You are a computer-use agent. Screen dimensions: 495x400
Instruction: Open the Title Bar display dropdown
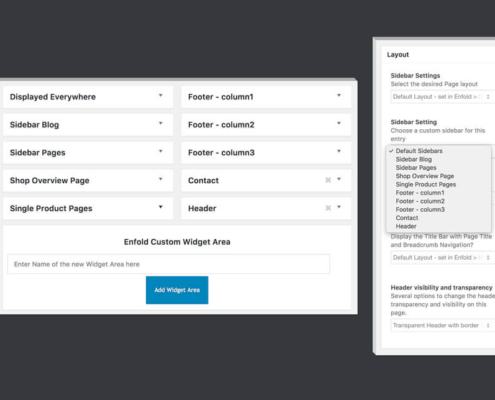coord(443,257)
